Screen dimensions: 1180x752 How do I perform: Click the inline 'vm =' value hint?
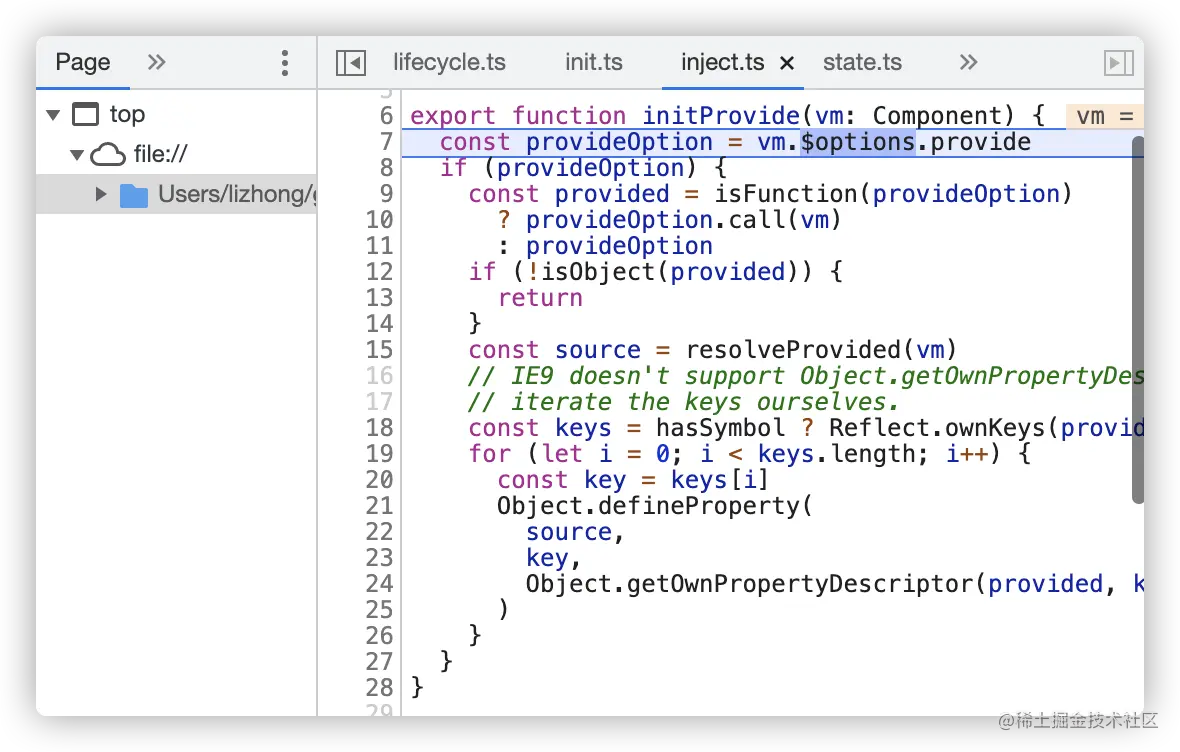click(1105, 117)
